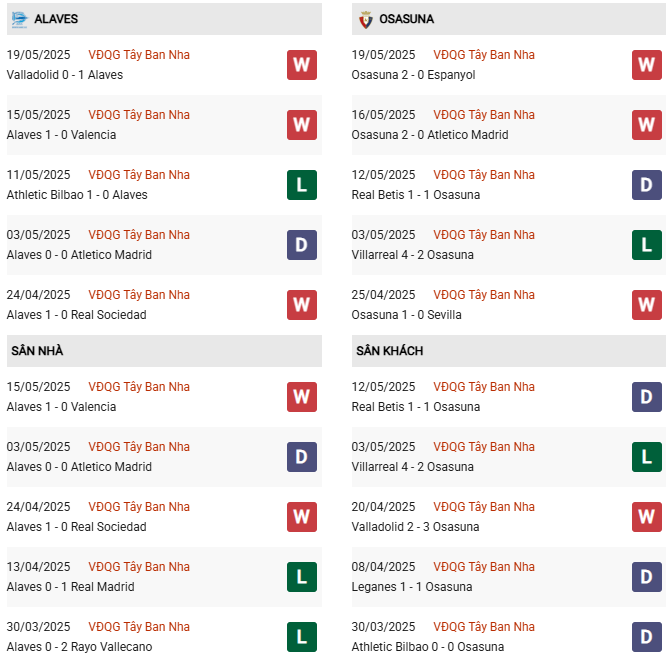Screen dimensions: 666x660
Task: Click L badge beside Athletic Bilbao 1 - 0 Alaves
Action: (302, 185)
